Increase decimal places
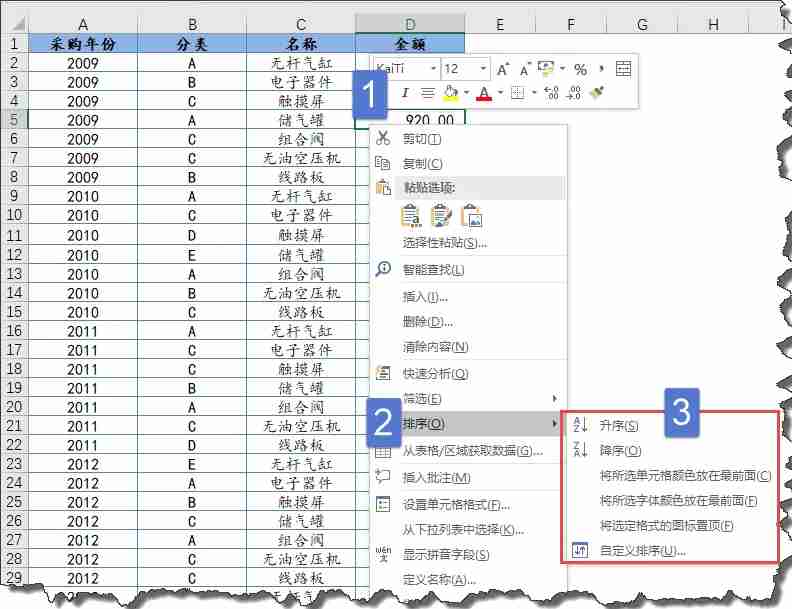792x609 pixels. (x=551, y=93)
